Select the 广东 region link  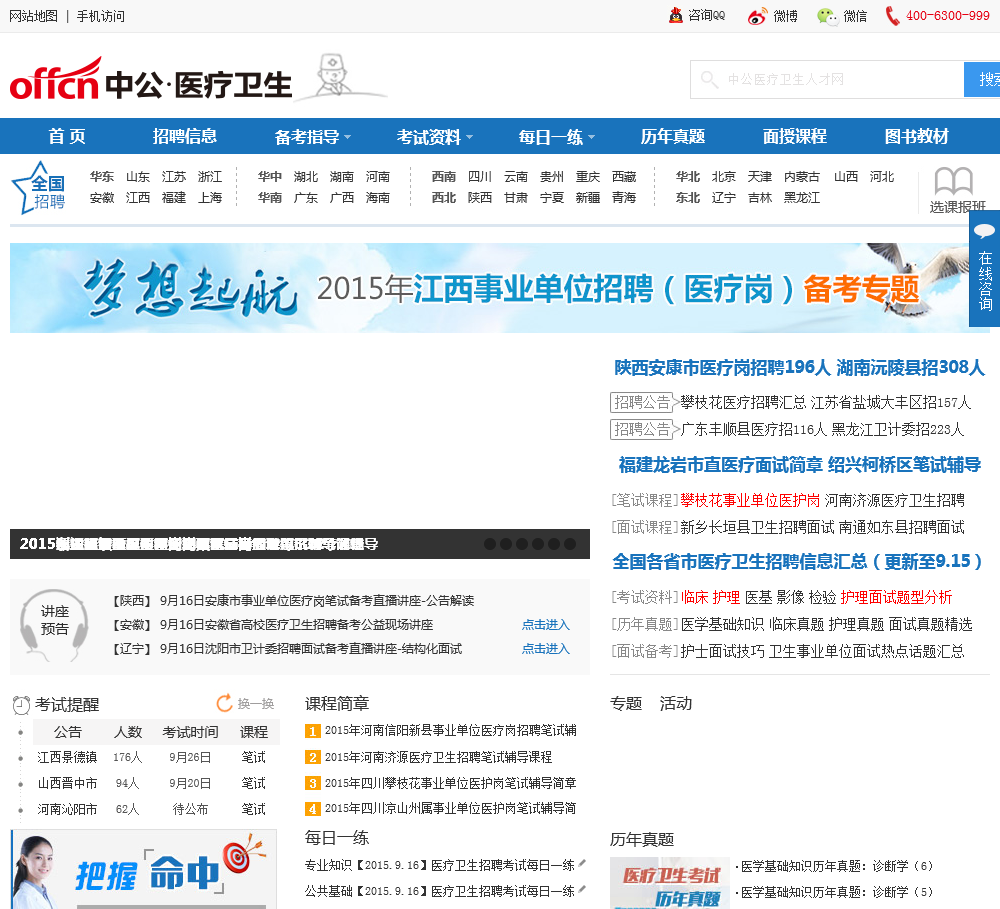tap(305, 198)
